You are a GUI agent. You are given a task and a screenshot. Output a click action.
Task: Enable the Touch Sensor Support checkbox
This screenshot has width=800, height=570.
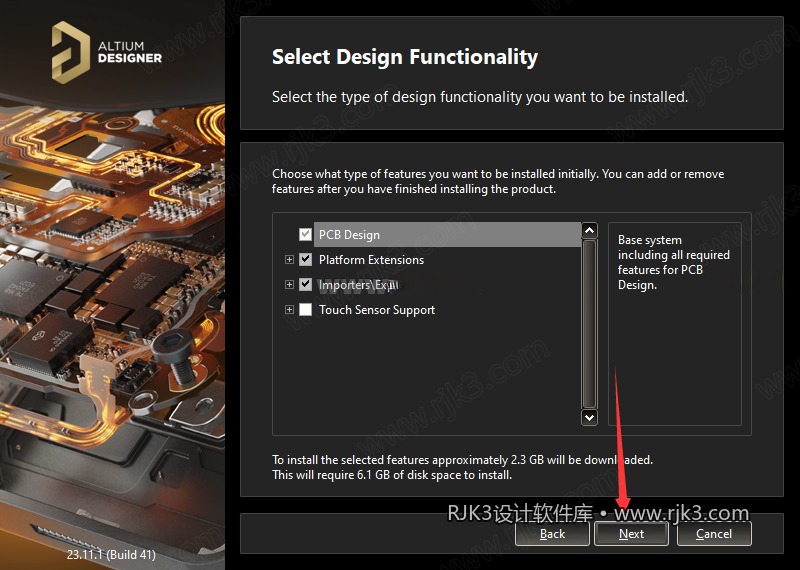click(x=305, y=309)
